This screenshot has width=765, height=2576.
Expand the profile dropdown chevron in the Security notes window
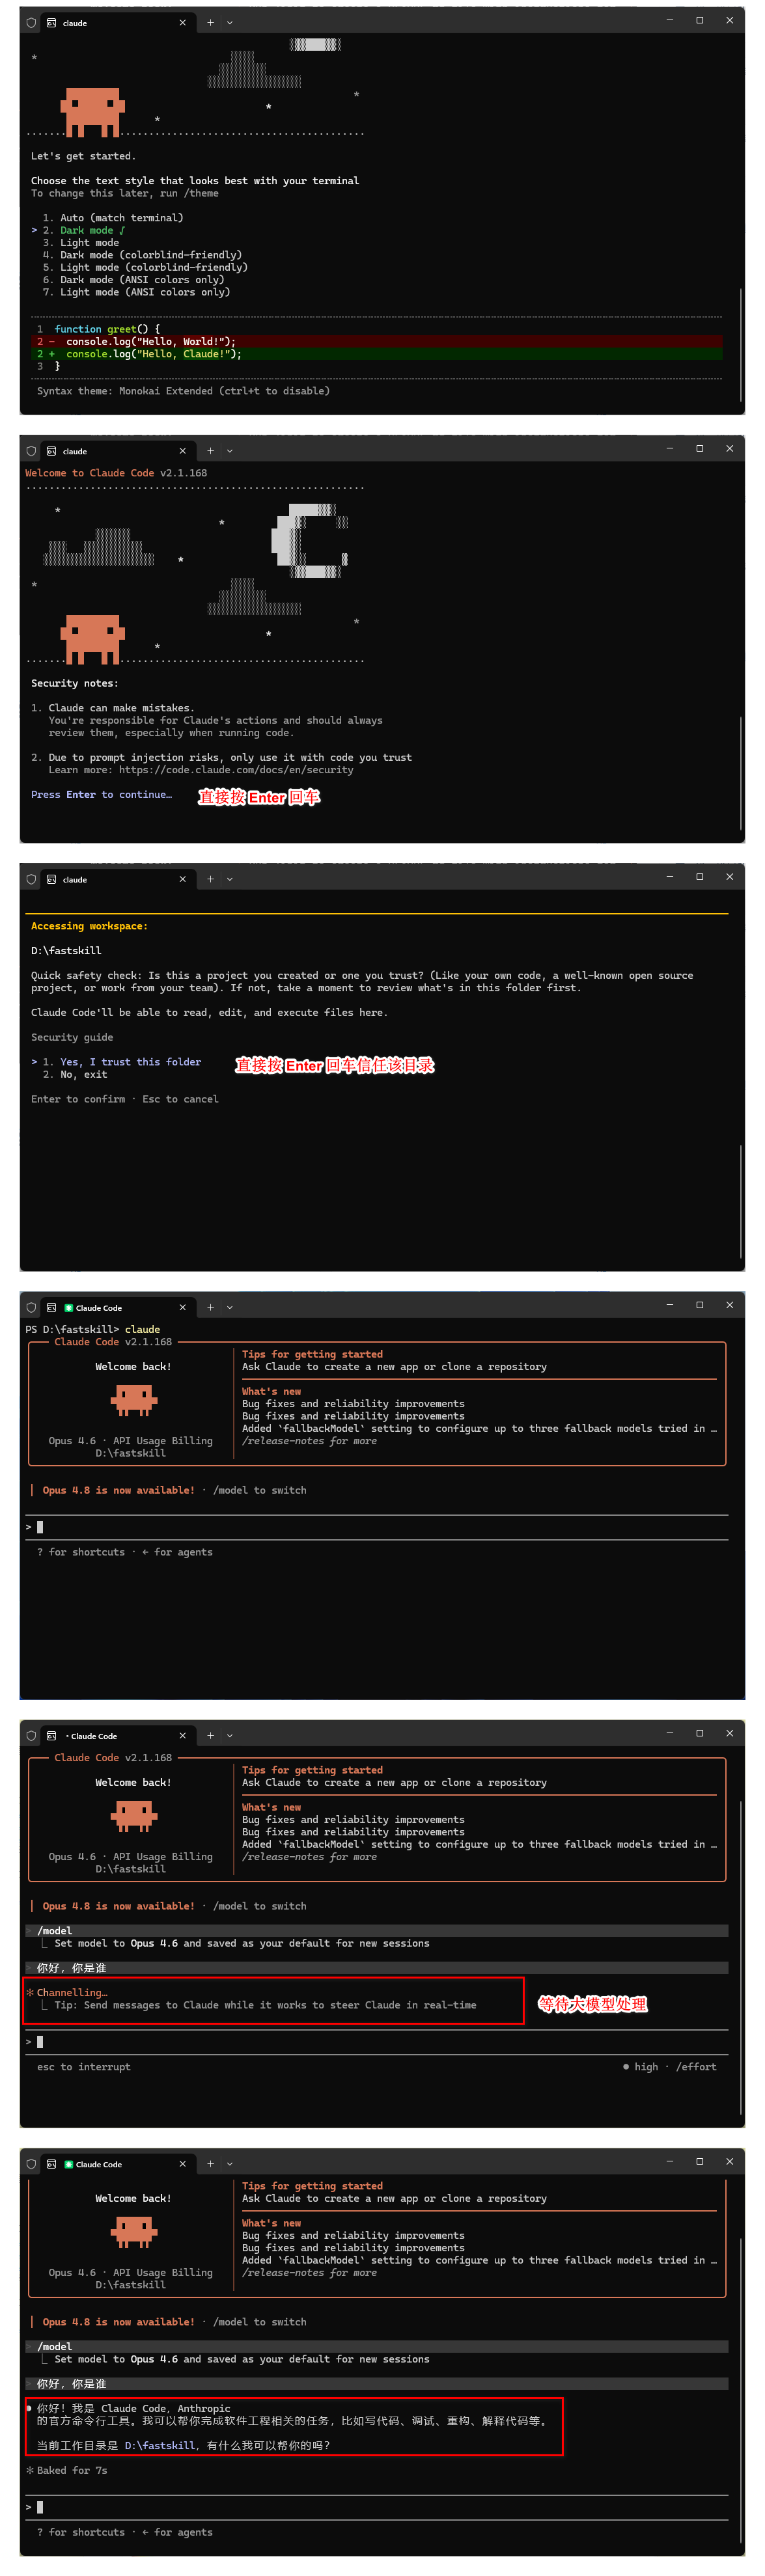[230, 451]
